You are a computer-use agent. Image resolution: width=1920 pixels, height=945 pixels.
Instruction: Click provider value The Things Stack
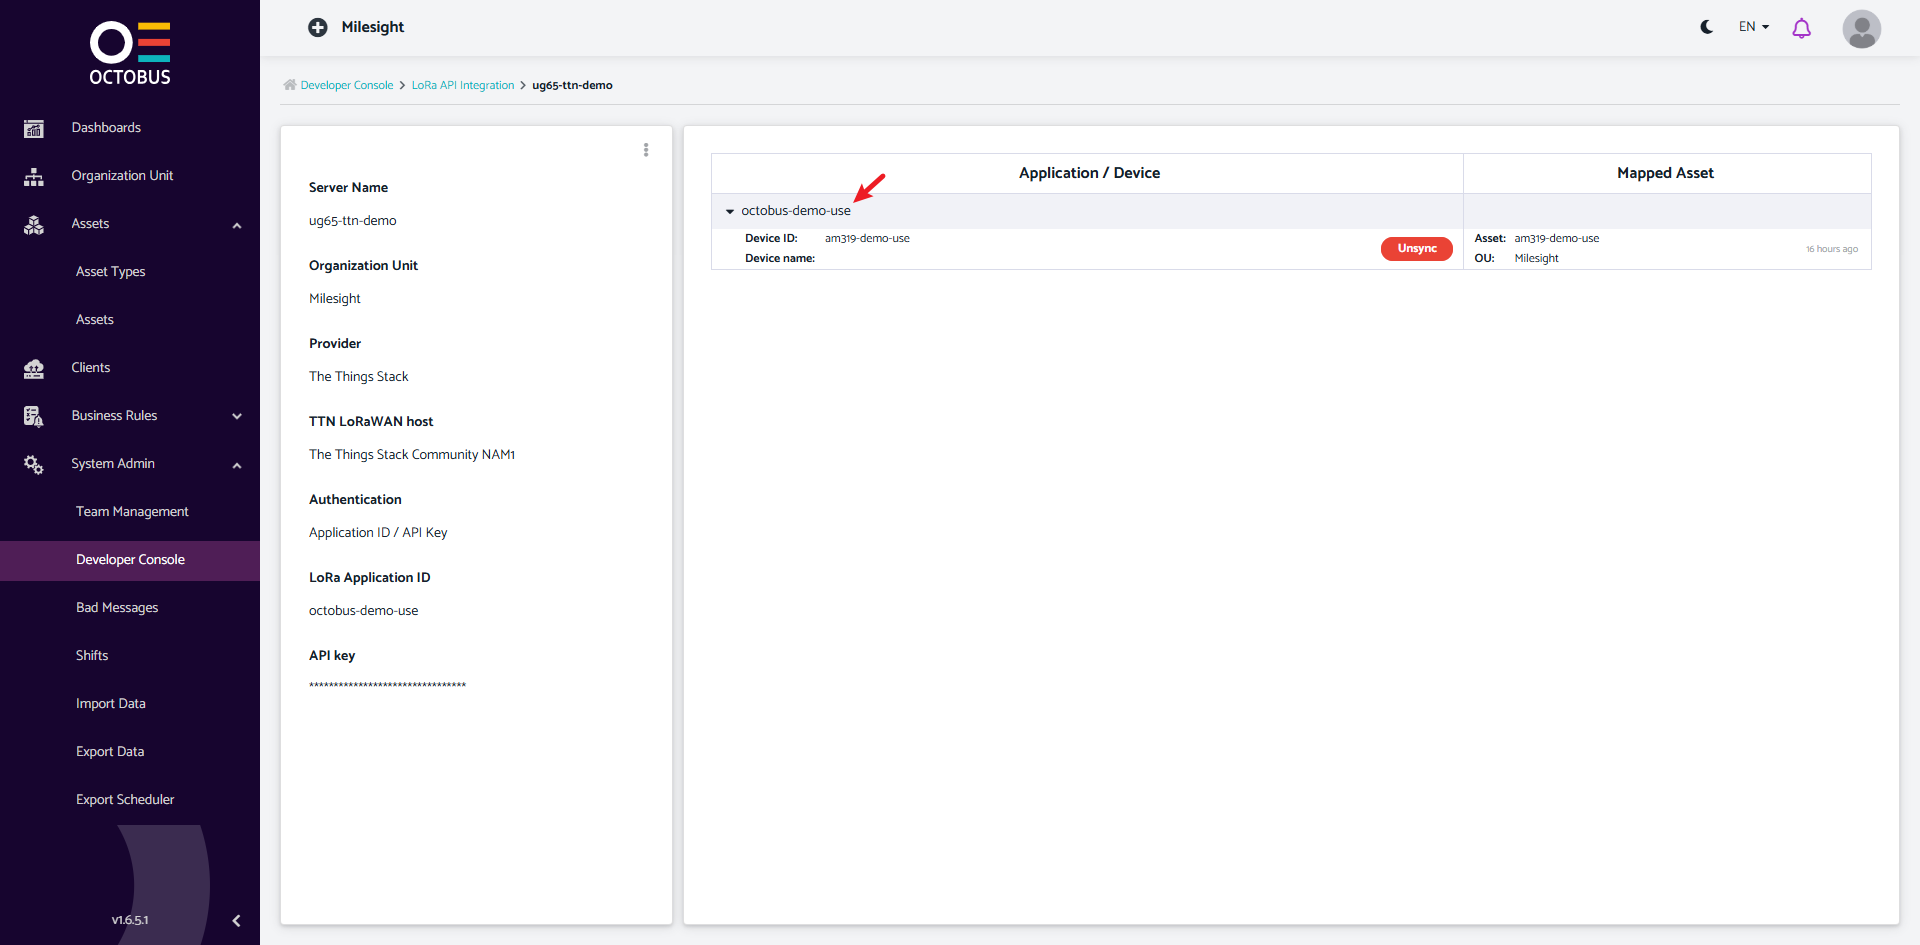point(359,377)
